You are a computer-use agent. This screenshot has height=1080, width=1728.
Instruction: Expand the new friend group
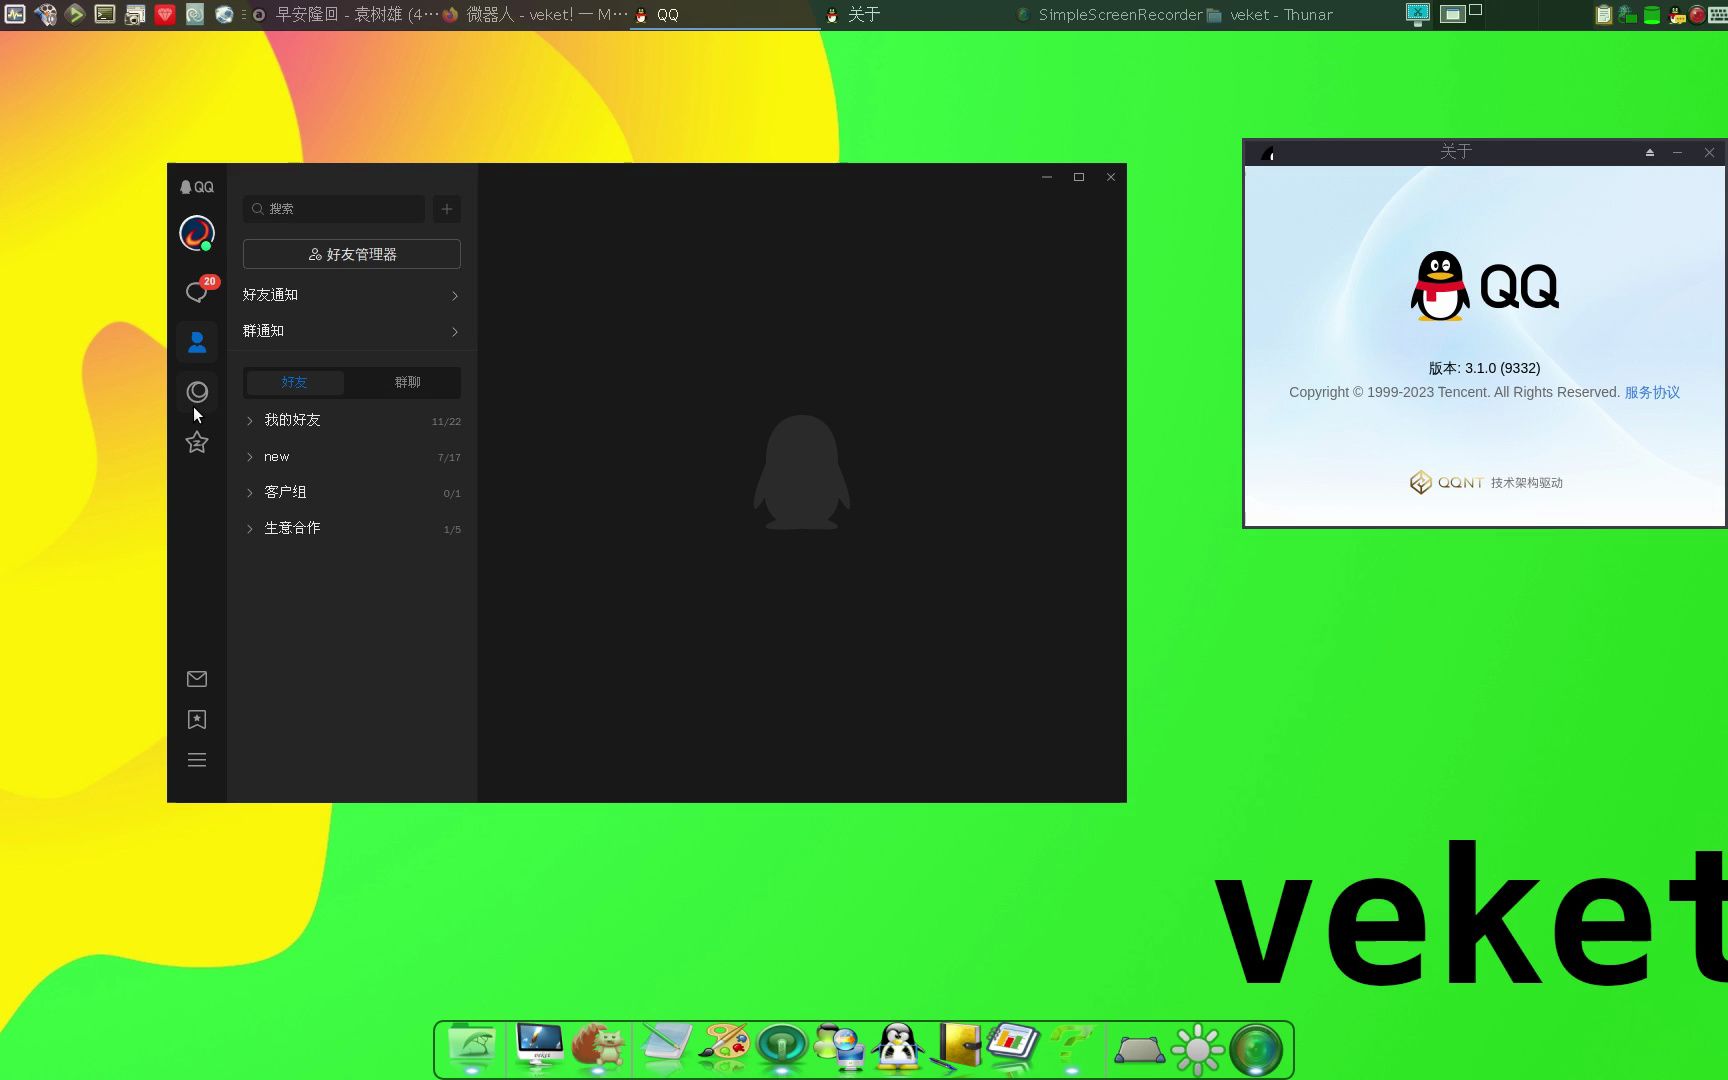[x=352, y=457]
